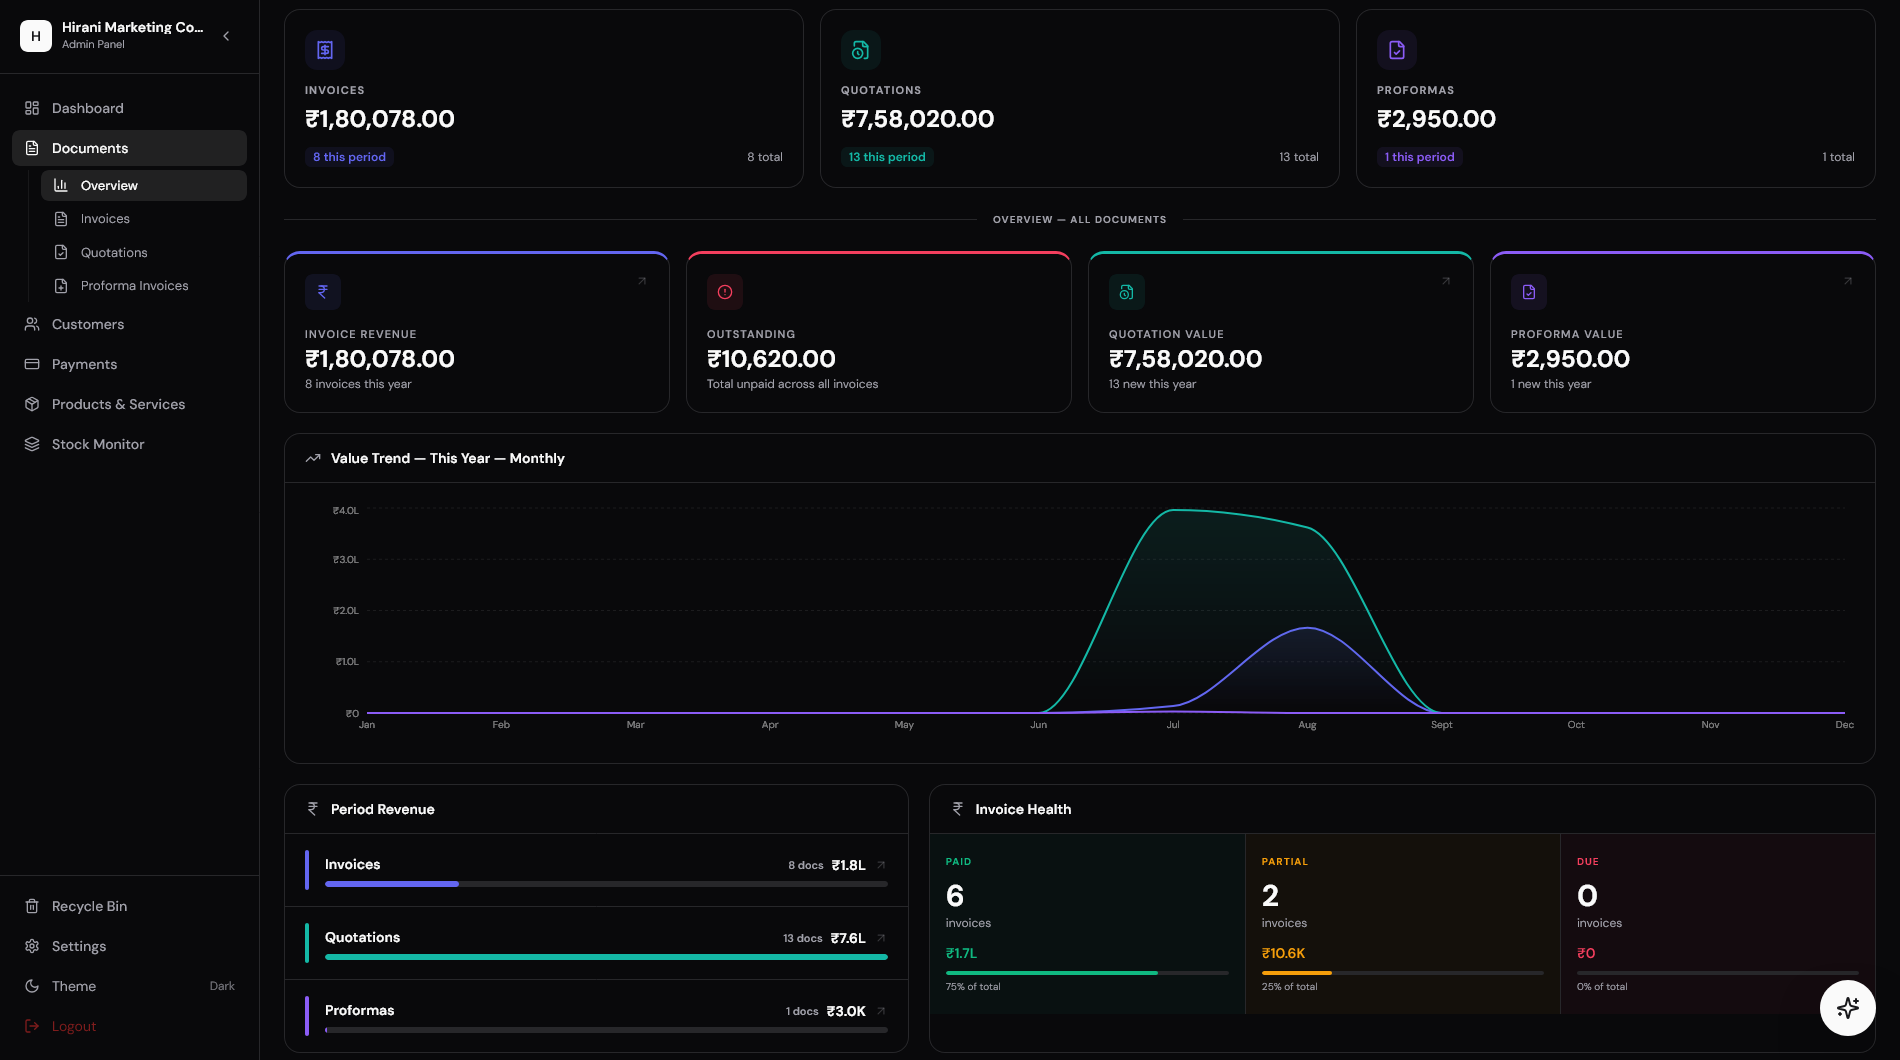This screenshot has width=1900, height=1060.
Task: Click the Jul marker on the chart axis
Action: (1173, 725)
